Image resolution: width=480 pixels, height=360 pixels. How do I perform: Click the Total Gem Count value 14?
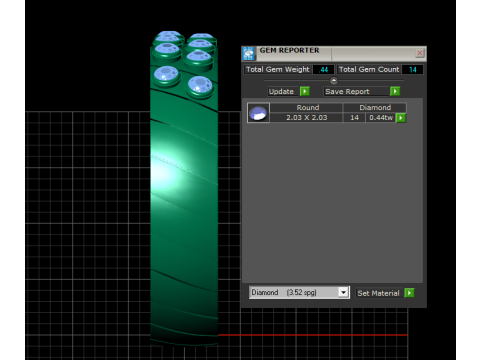pos(413,70)
